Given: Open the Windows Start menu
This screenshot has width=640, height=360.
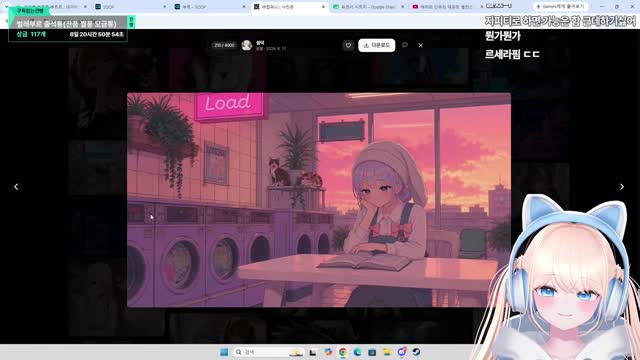Looking at the screenshot, I should point(224,352).
